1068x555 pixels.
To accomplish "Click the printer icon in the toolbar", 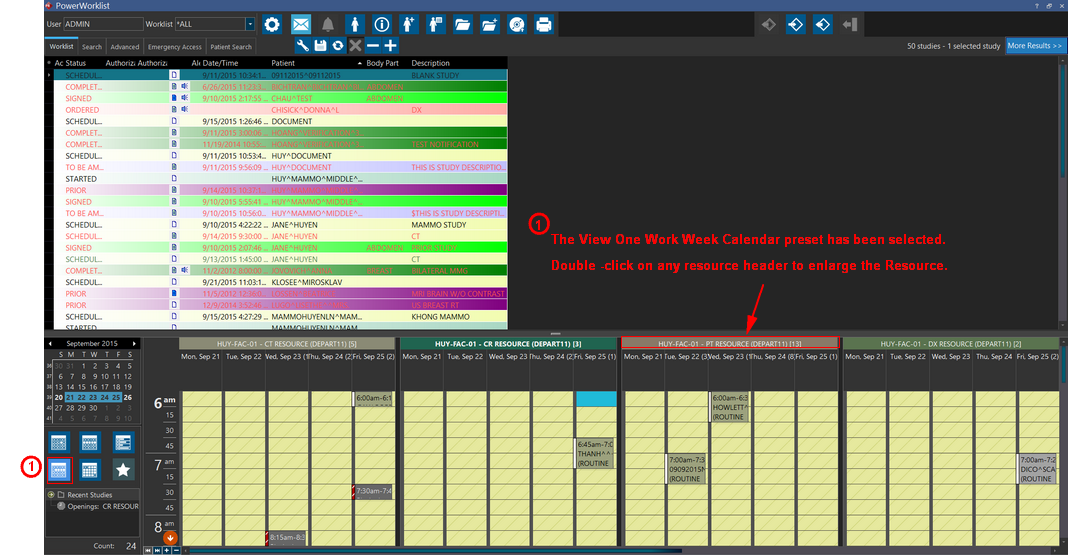I will click(543, 24).
